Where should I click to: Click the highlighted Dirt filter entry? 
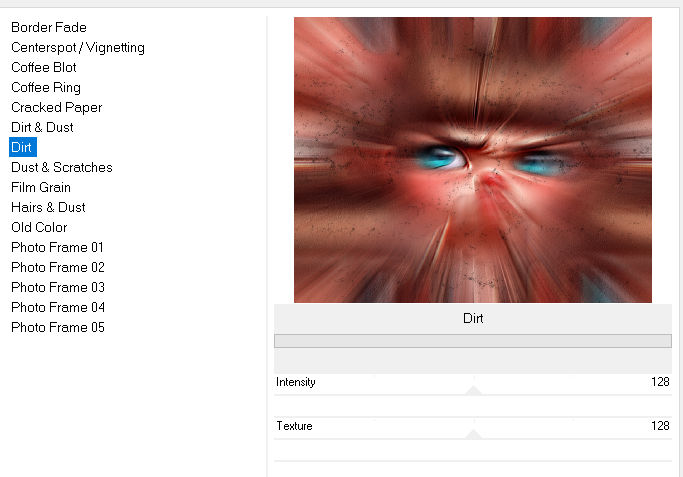click(x=22, y=147)
